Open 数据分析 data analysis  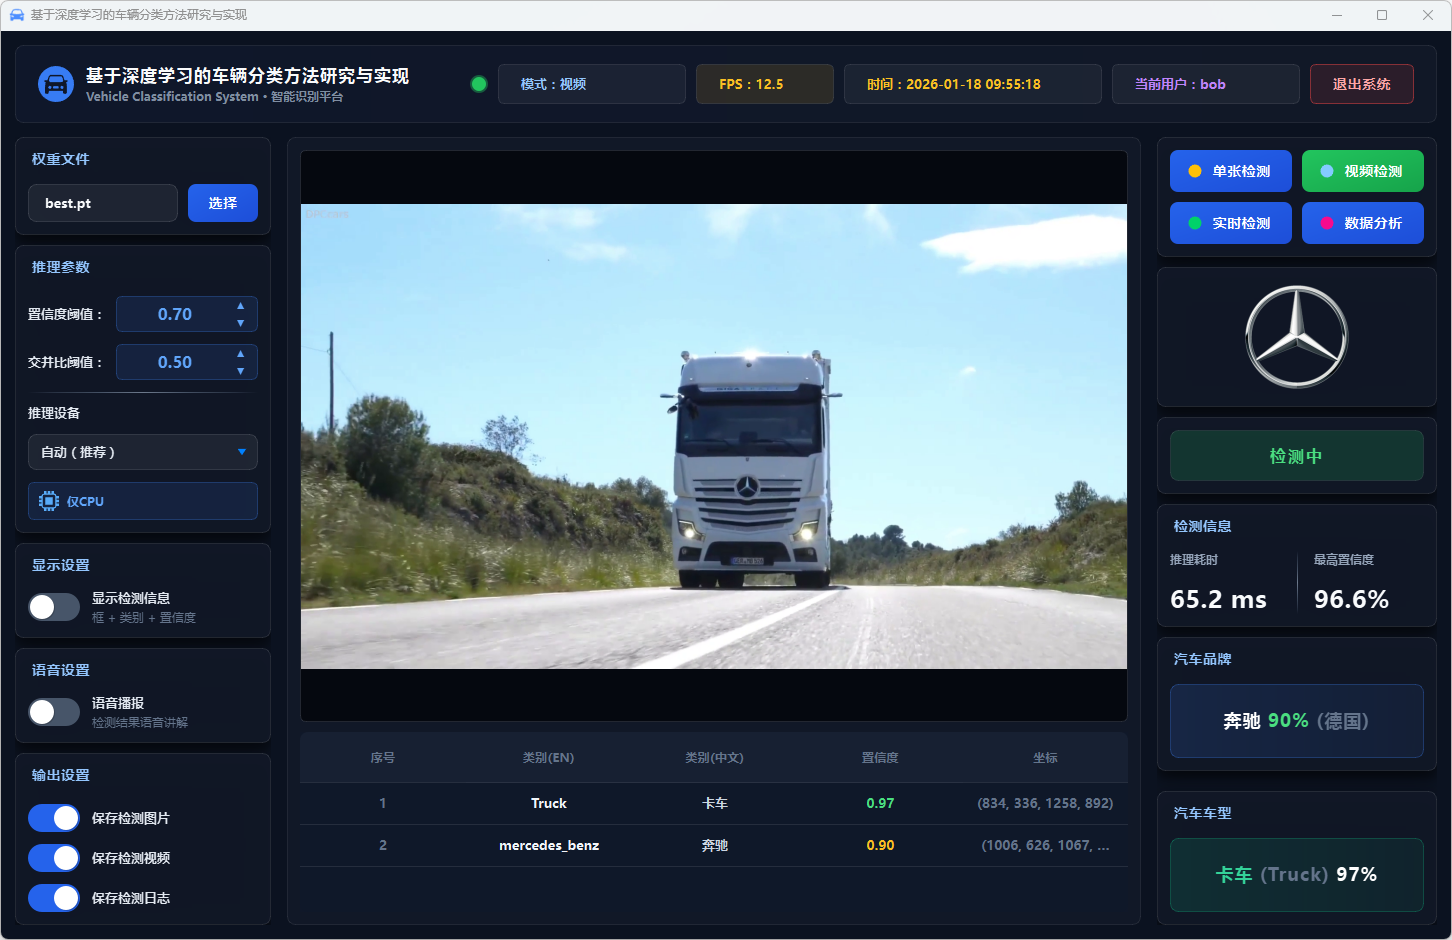(1363, 223)
